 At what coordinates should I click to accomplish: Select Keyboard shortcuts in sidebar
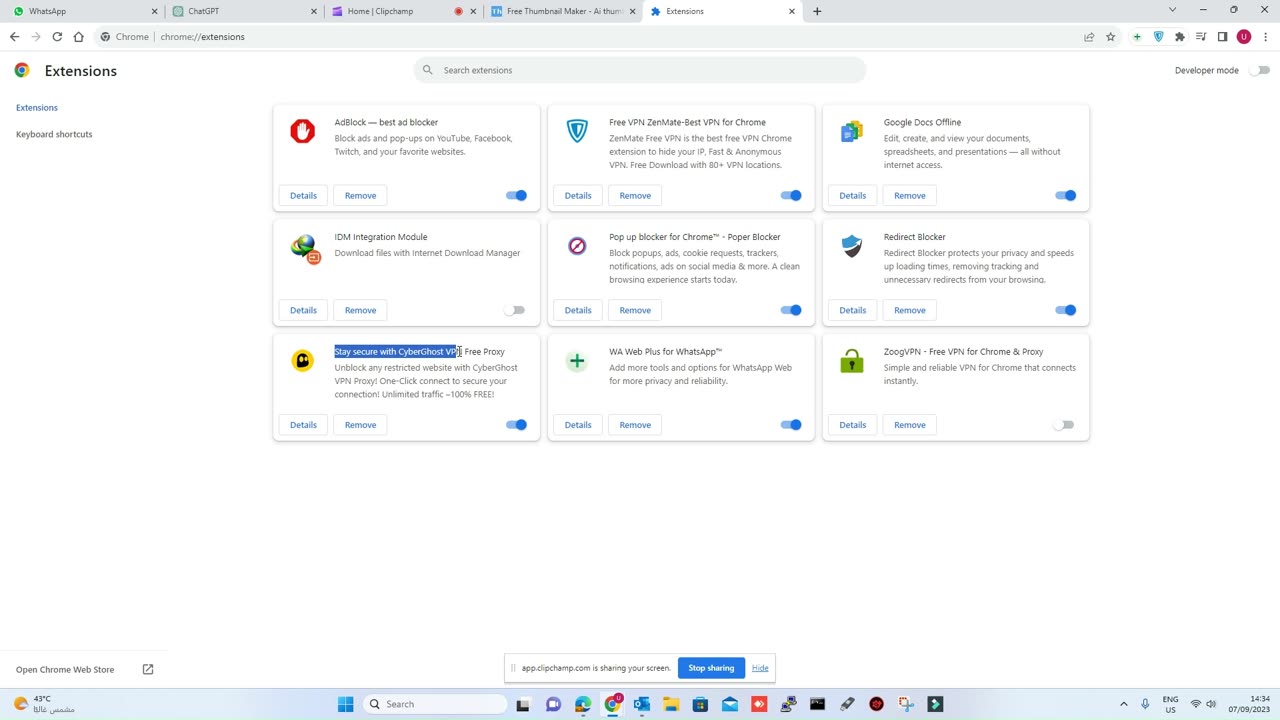(x=54, y=134)
